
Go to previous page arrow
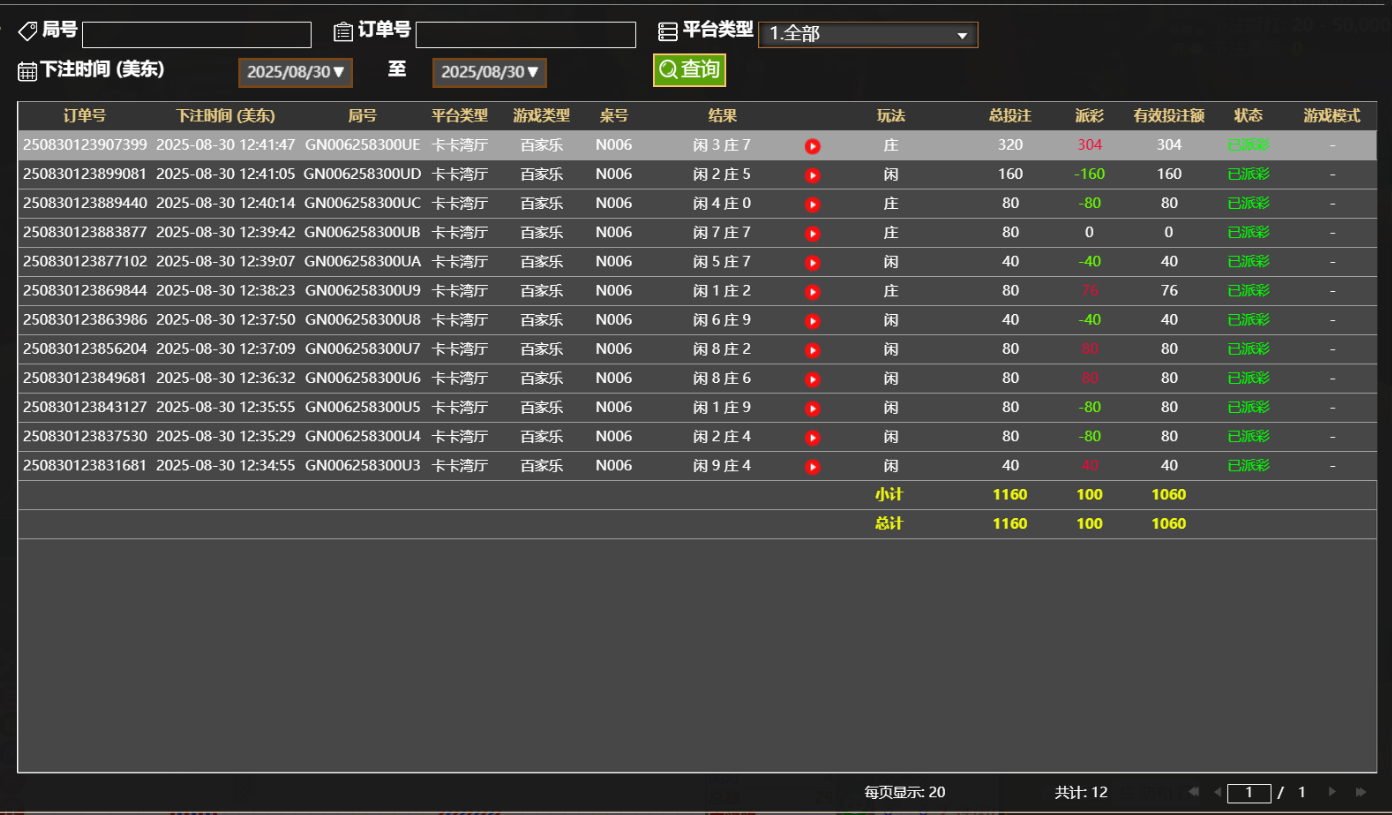point(1217,792)
